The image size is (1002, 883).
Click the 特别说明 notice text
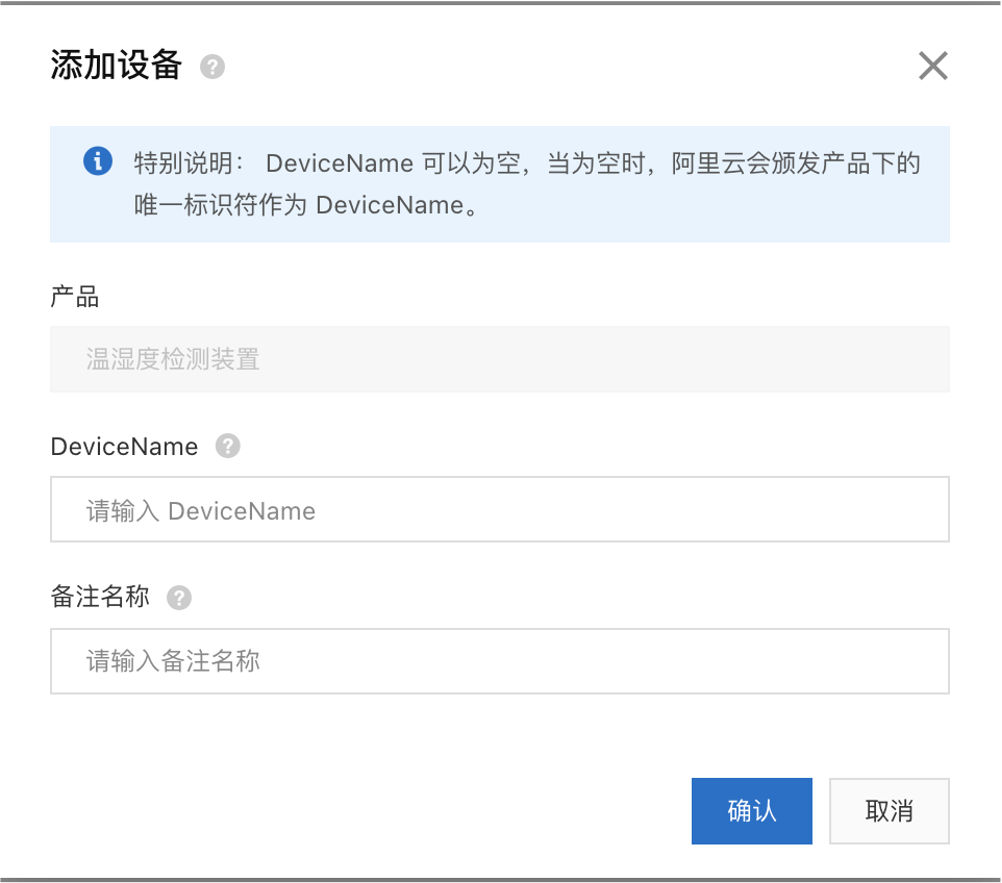click(527, 184)
